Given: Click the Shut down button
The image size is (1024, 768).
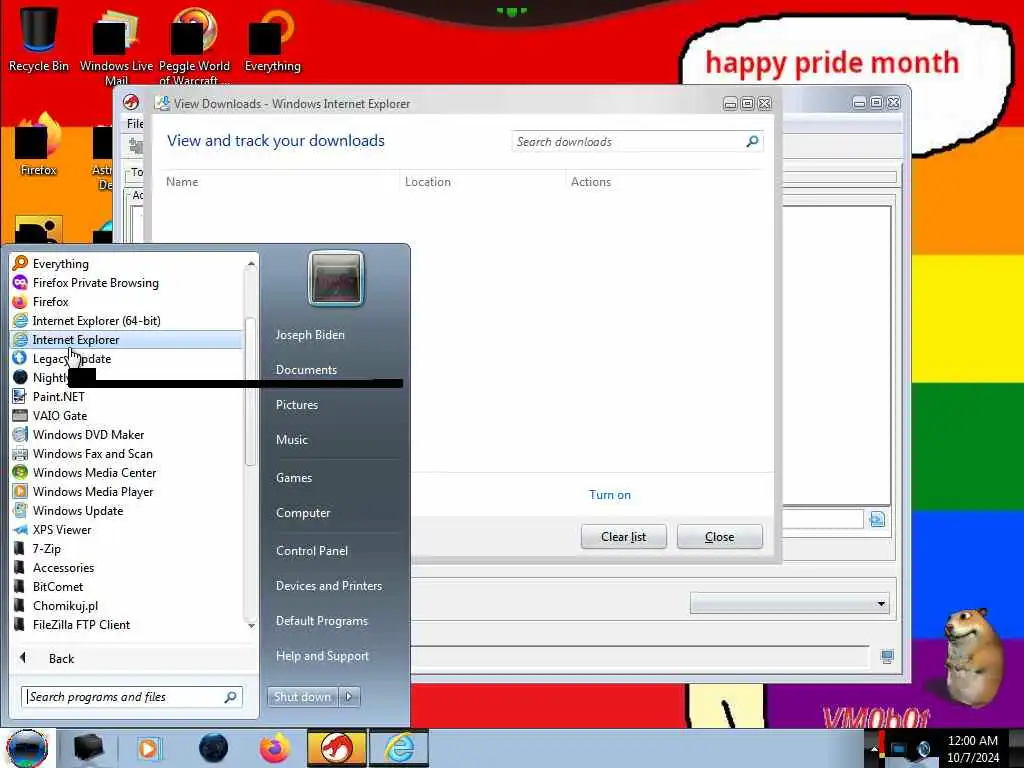Looking at the screenshot, I should coord(302,697).
